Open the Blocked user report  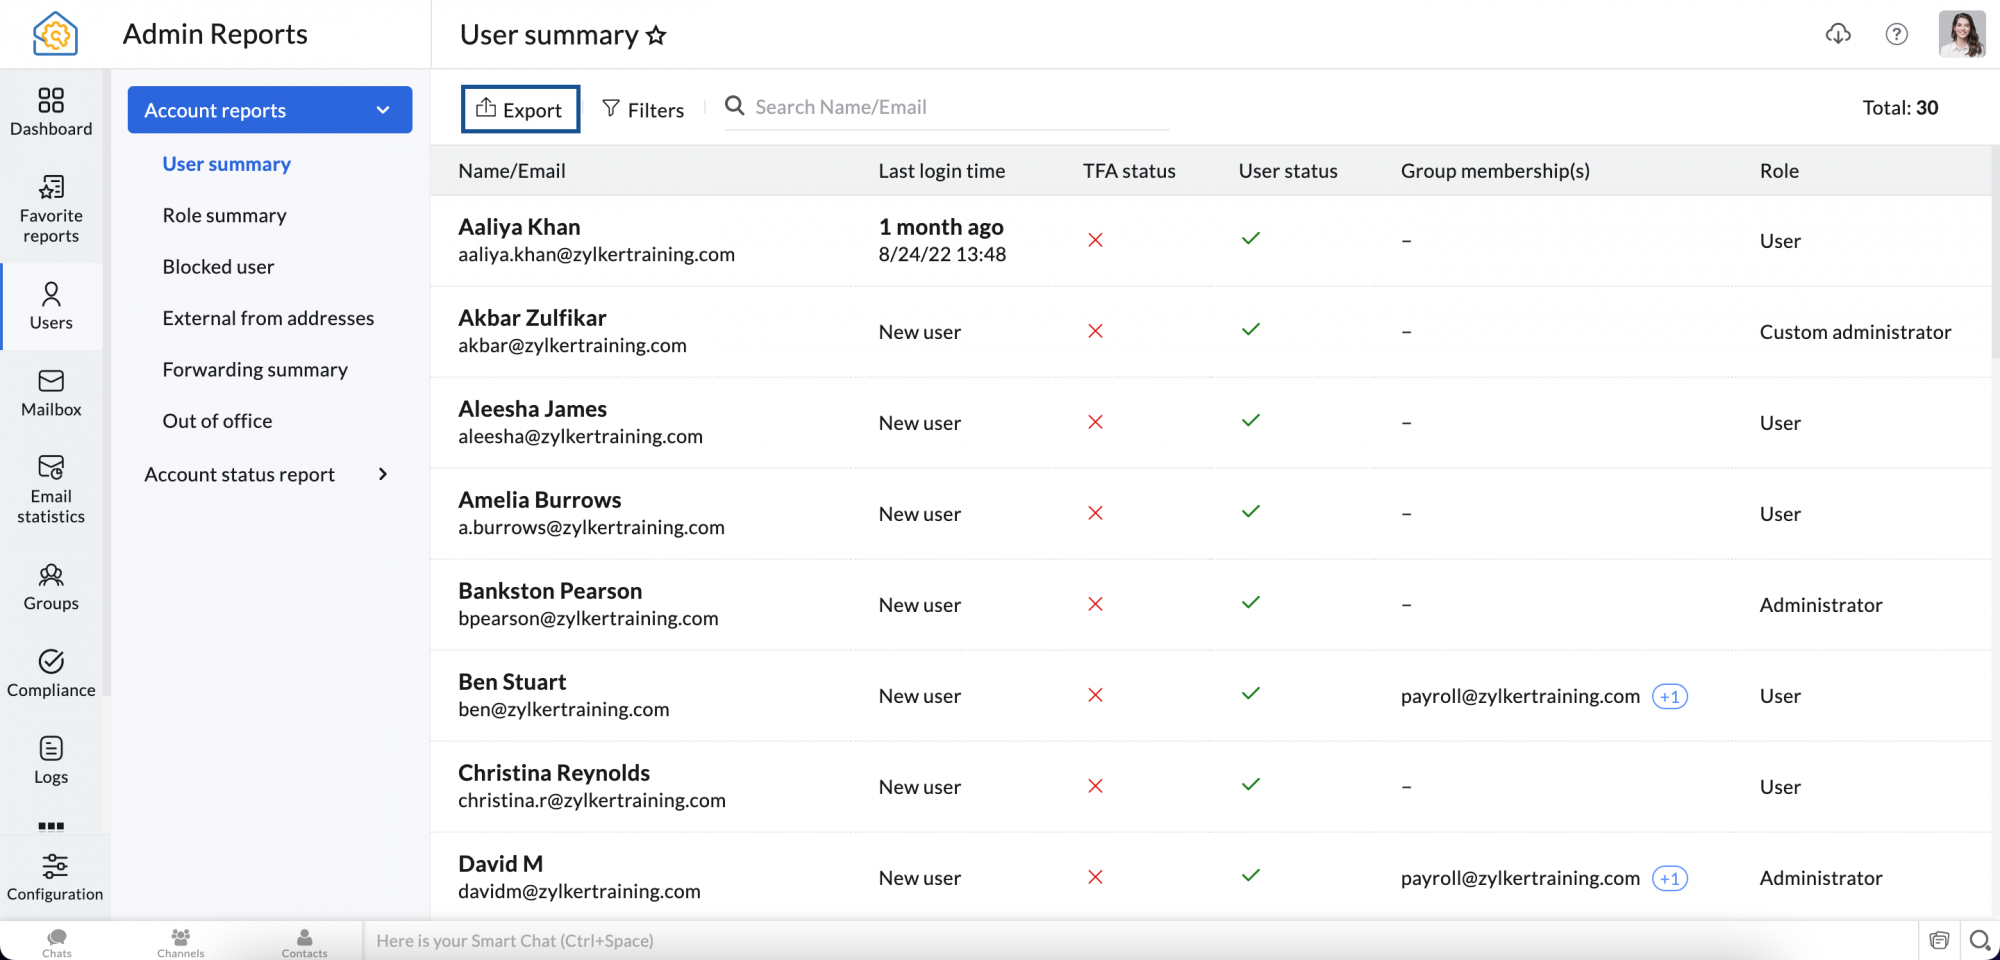pyautogui.click(x=218, y=266)
